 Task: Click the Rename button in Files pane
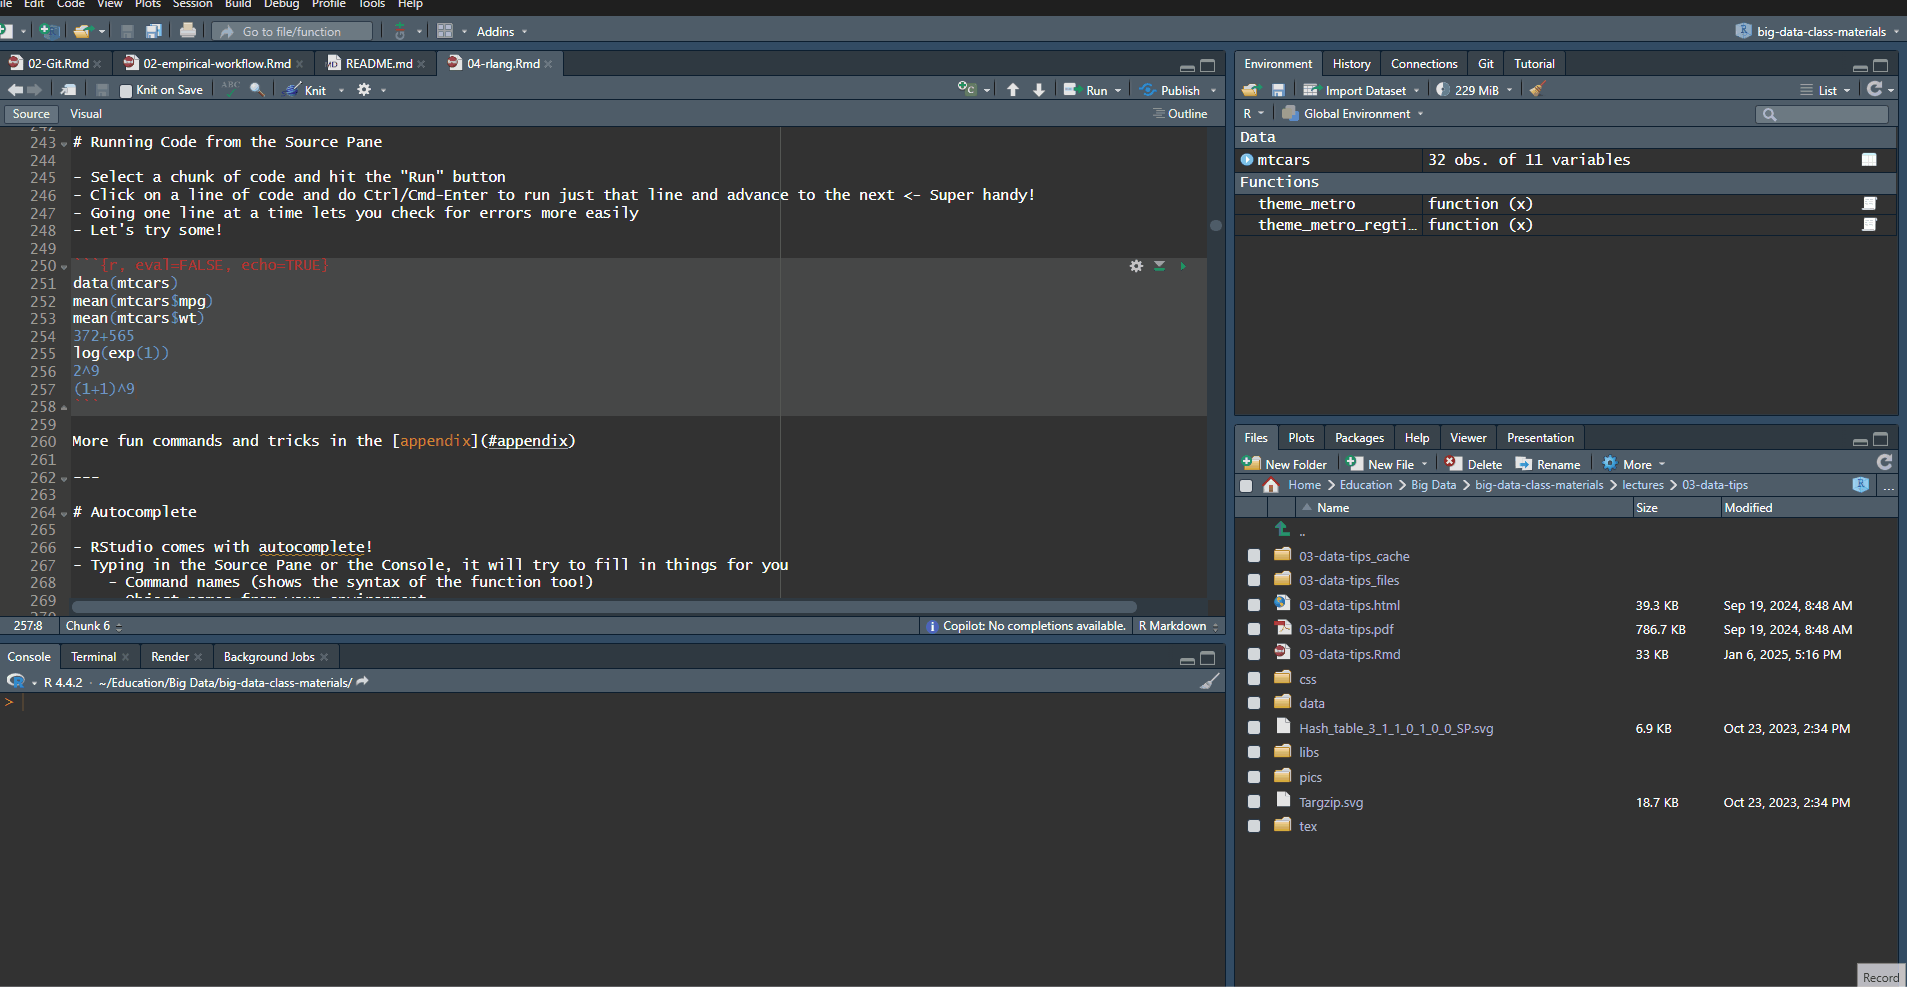1548,464
